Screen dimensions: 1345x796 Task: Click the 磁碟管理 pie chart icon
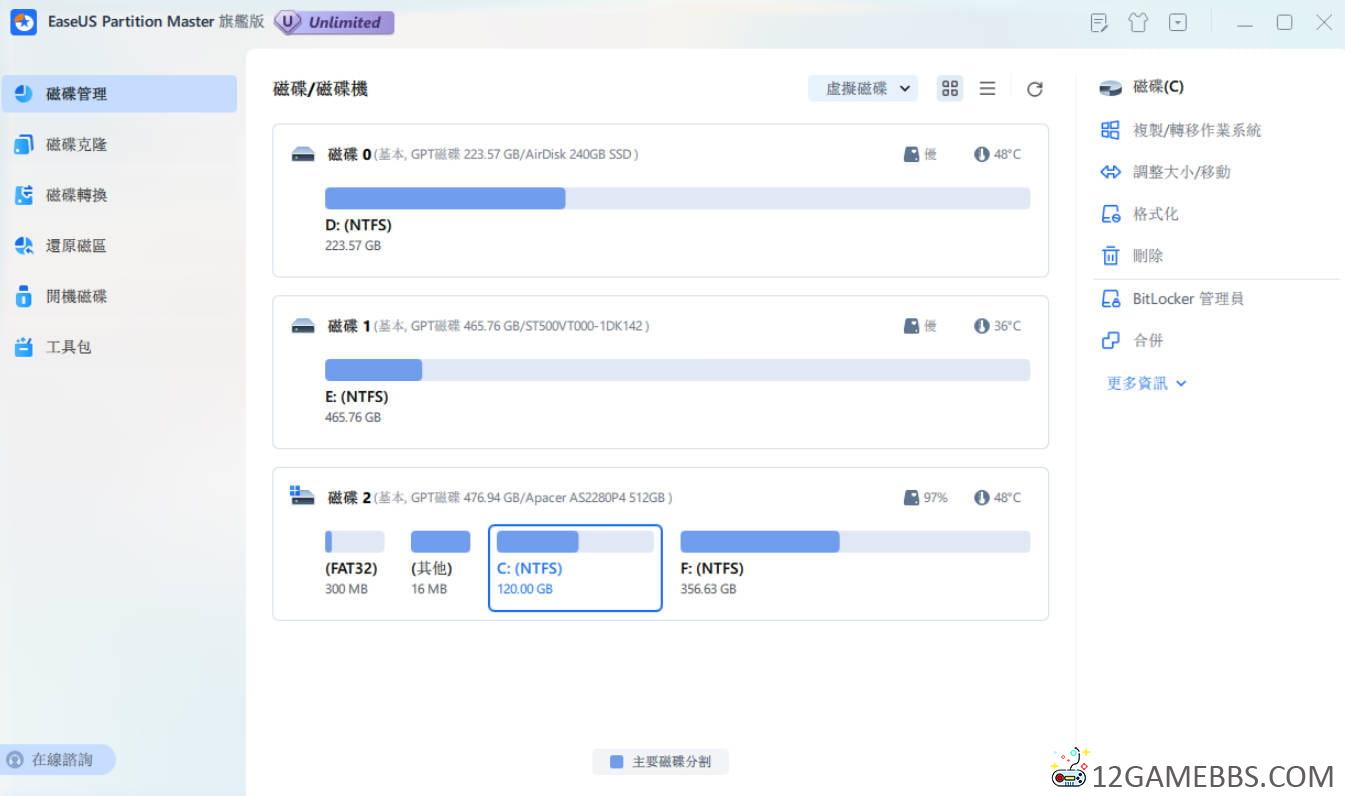coord(24,94)
